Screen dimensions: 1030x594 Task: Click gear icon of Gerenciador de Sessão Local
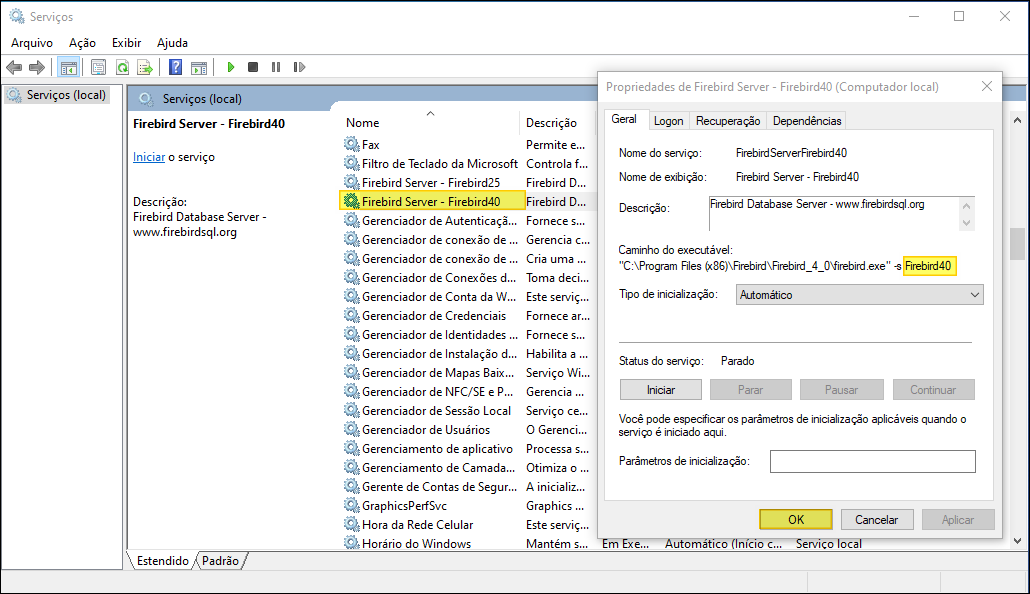coord(352,410)
